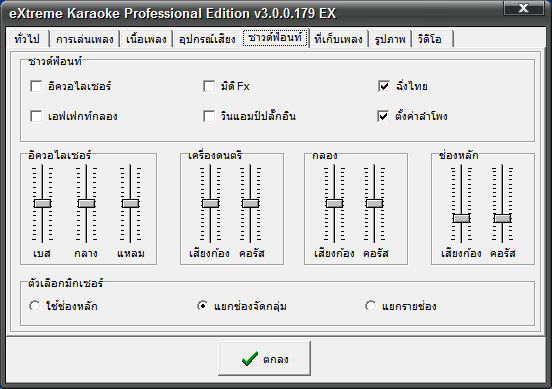Click the เครื่องดนตรี คอรัส slider handle
This screenshot has width=552, height=389.
click(251, 203)
